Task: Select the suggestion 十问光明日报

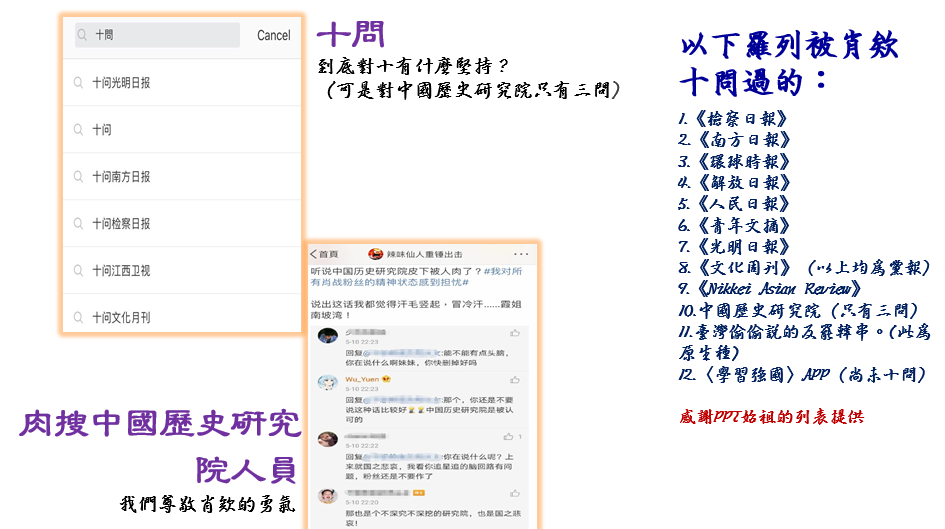Action: 181,83
